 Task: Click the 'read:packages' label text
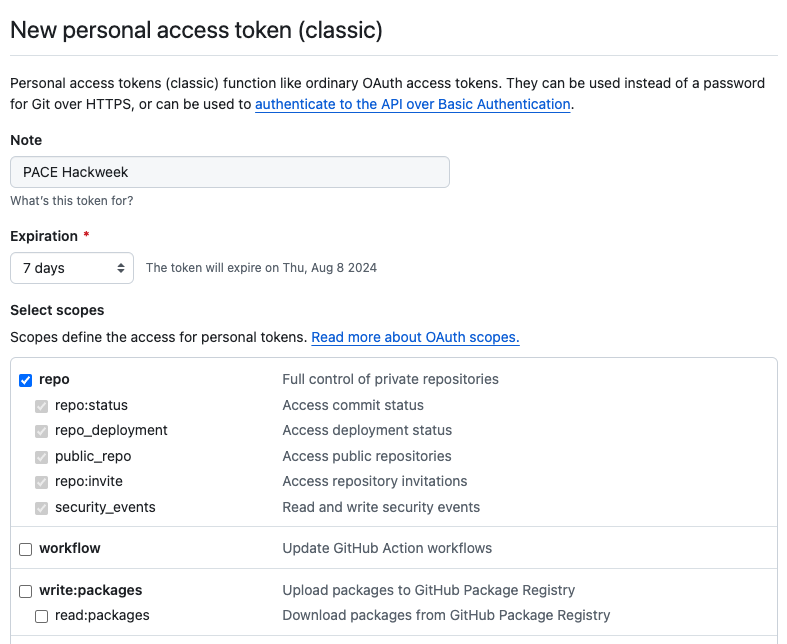102,615
